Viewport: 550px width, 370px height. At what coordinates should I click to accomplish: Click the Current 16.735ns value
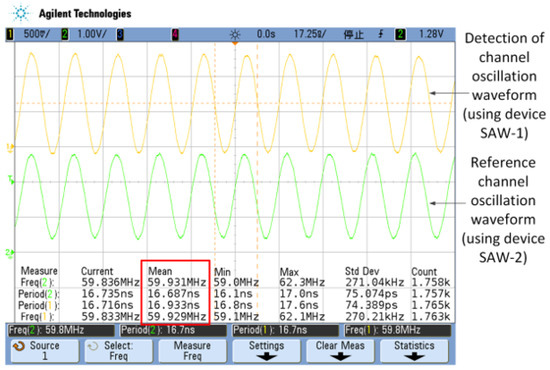point(107,294)
